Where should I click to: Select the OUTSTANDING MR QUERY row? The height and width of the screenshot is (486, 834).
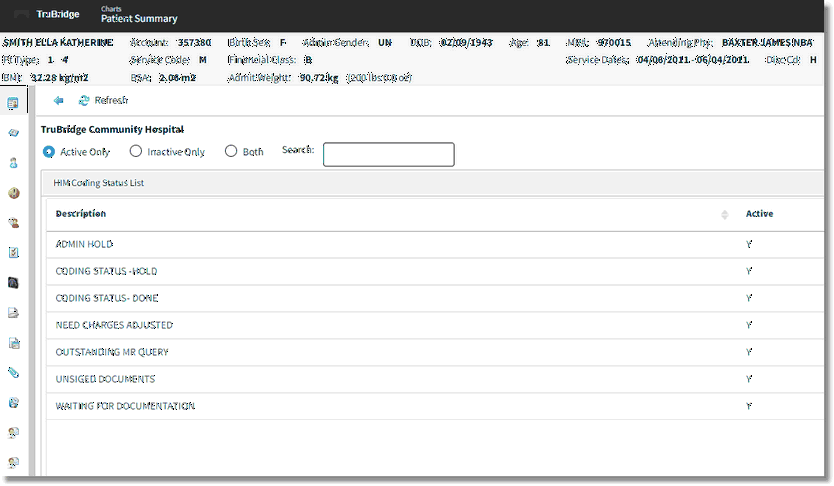click(435, 353)
